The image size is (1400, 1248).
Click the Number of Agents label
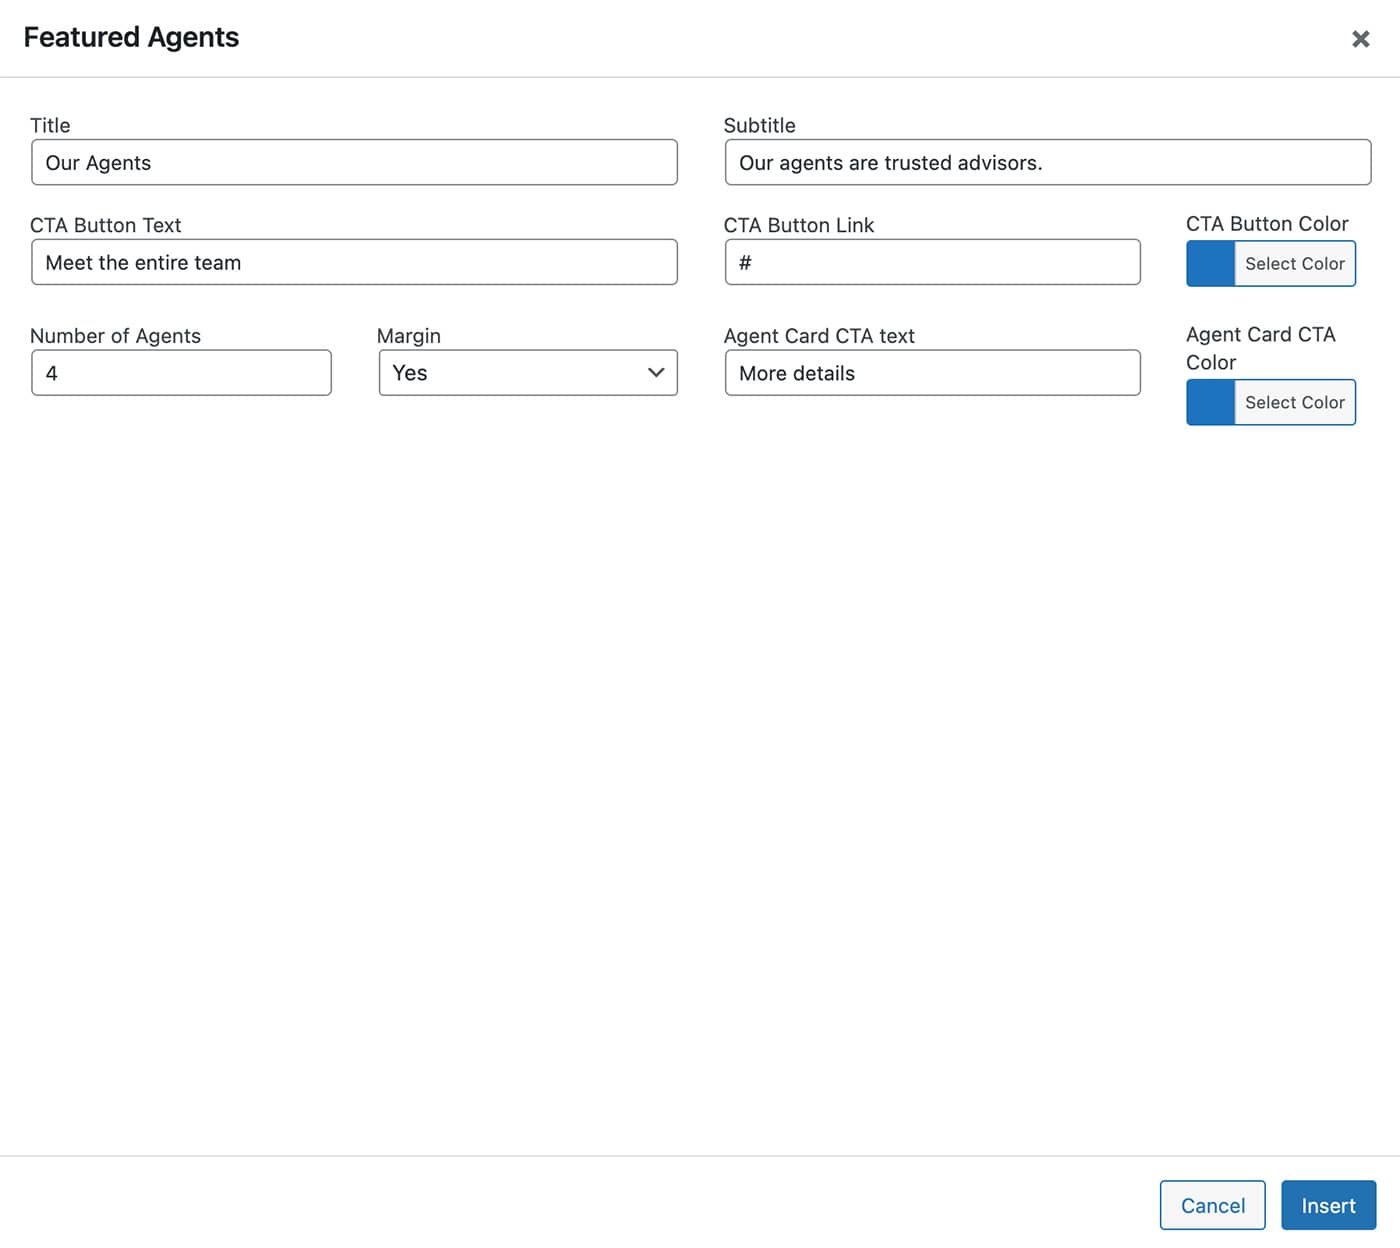tap(115, 336)
